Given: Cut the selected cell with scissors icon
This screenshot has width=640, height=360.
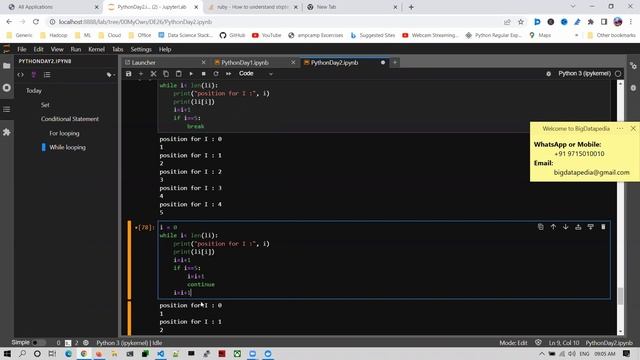Looking at the screenshot, I should 153,74.
